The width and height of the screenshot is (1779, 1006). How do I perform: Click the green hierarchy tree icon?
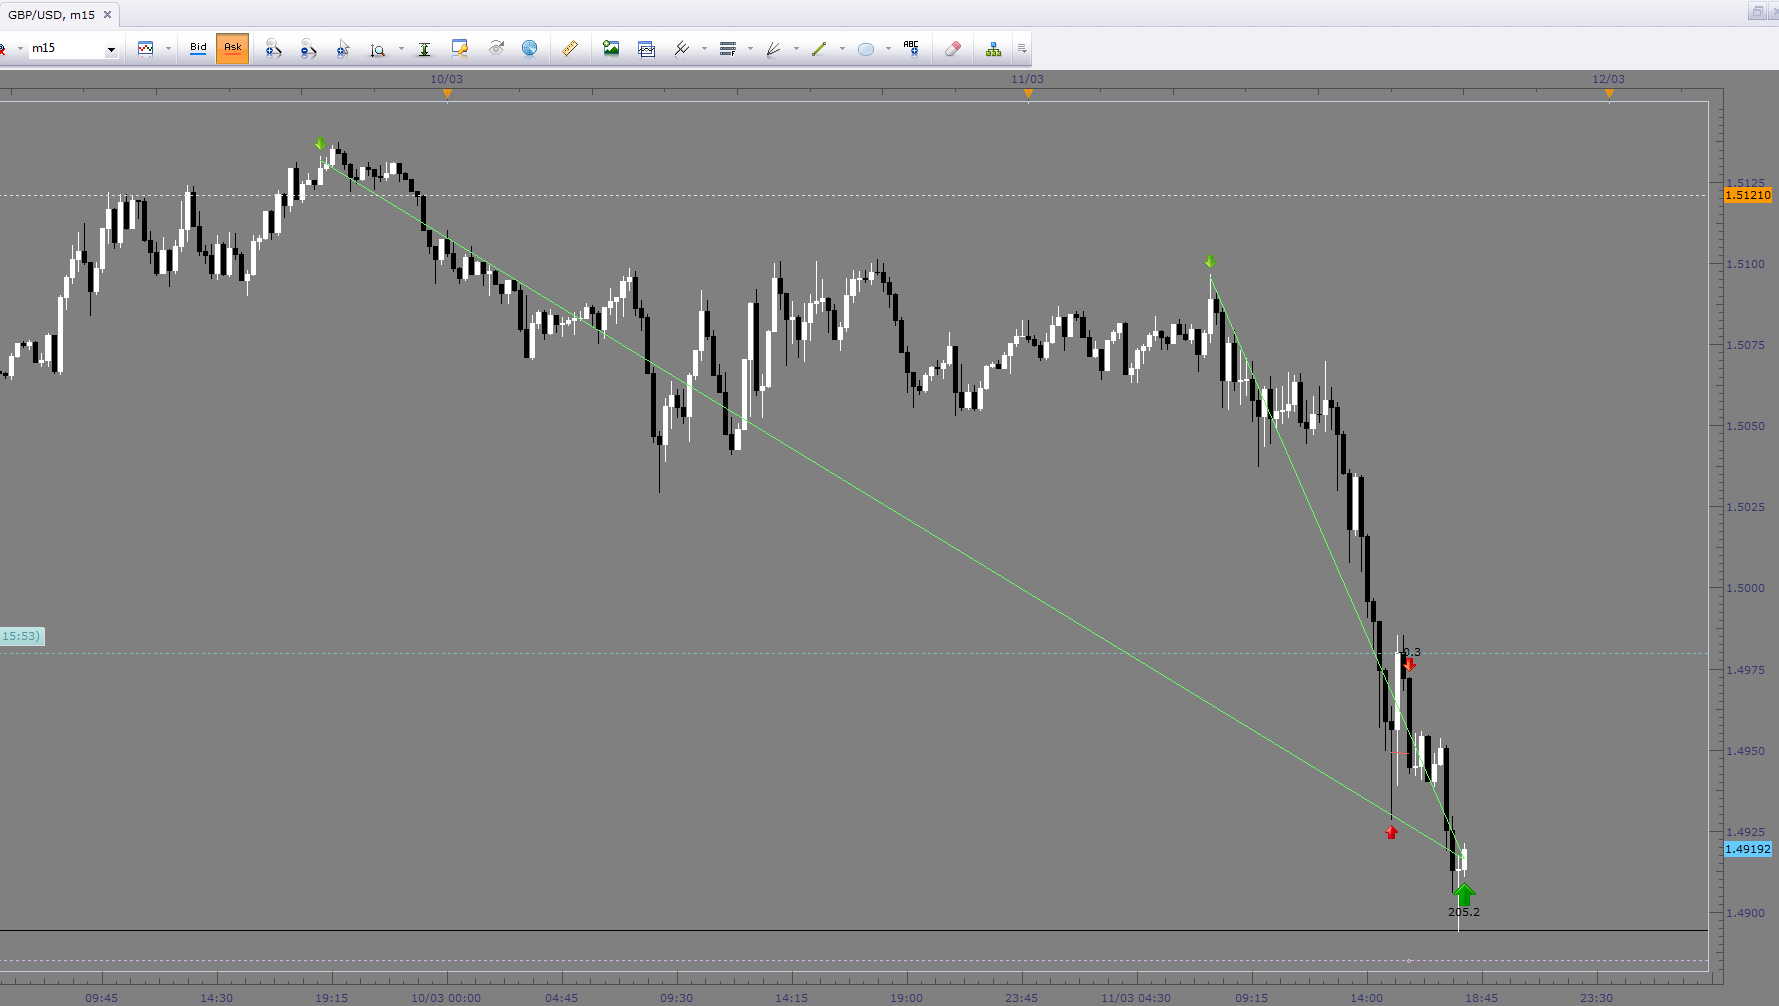click(993, 48)
